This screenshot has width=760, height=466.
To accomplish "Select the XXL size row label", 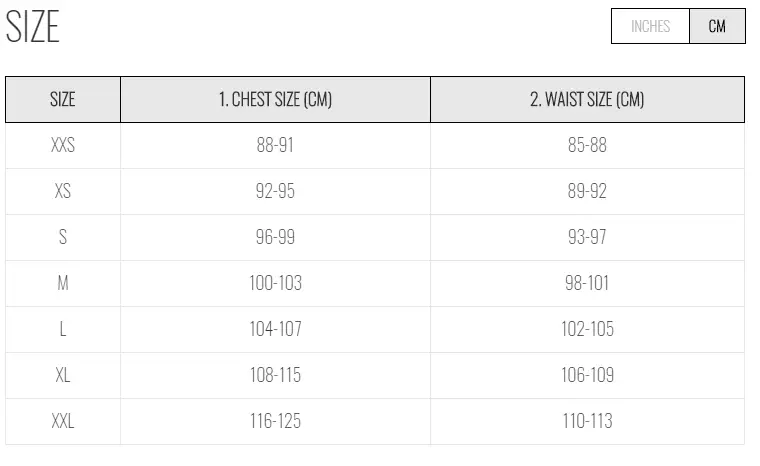I will 63,421.
